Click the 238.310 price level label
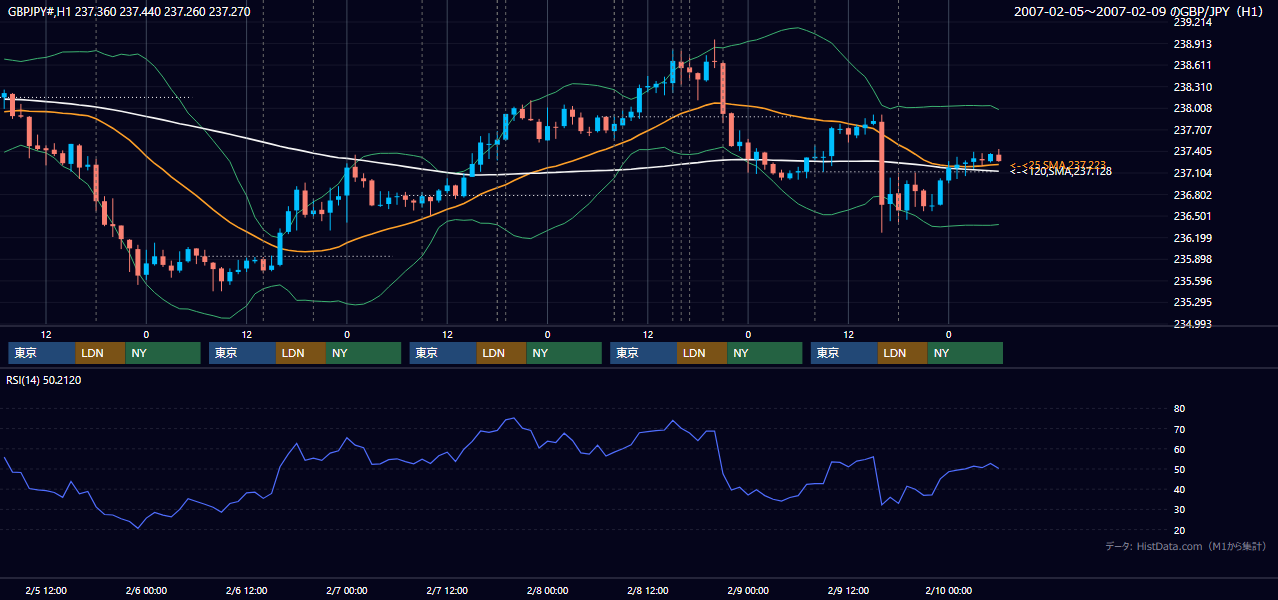The width and height of the screenshot is (1278, 600). [x=1191, y=87]
